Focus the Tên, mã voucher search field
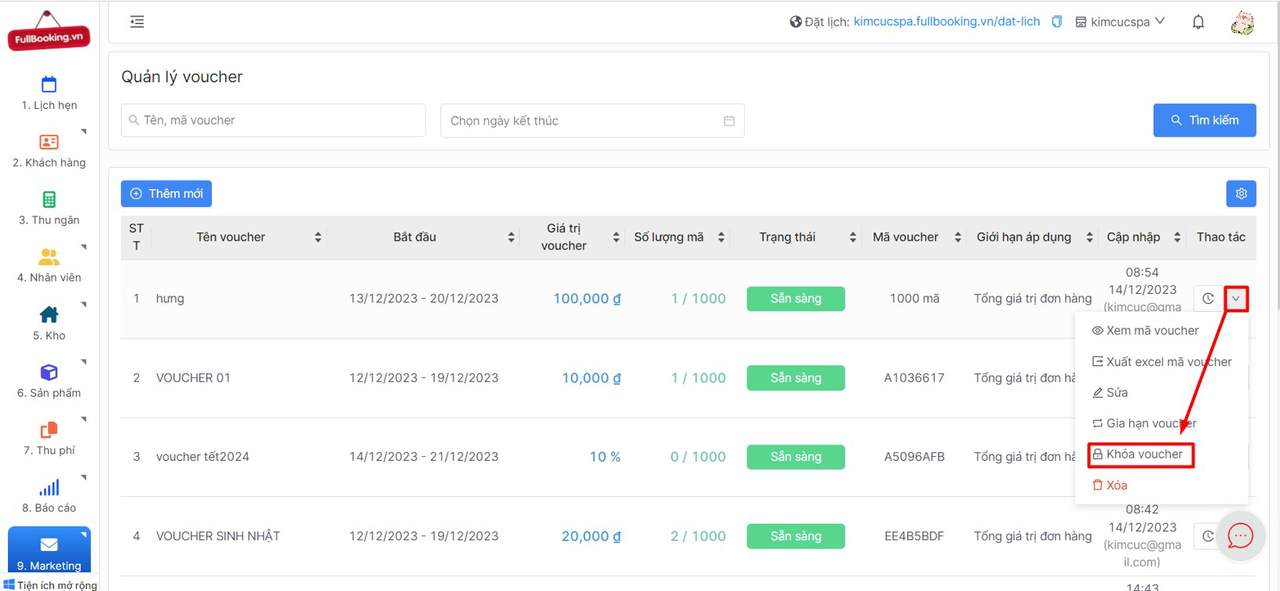 (x=273, y=121)
